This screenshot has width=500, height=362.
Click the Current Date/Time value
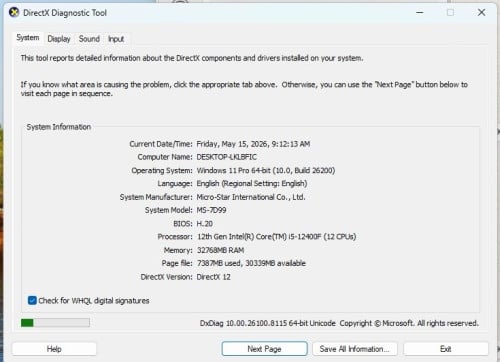click(x=253, y=144)
